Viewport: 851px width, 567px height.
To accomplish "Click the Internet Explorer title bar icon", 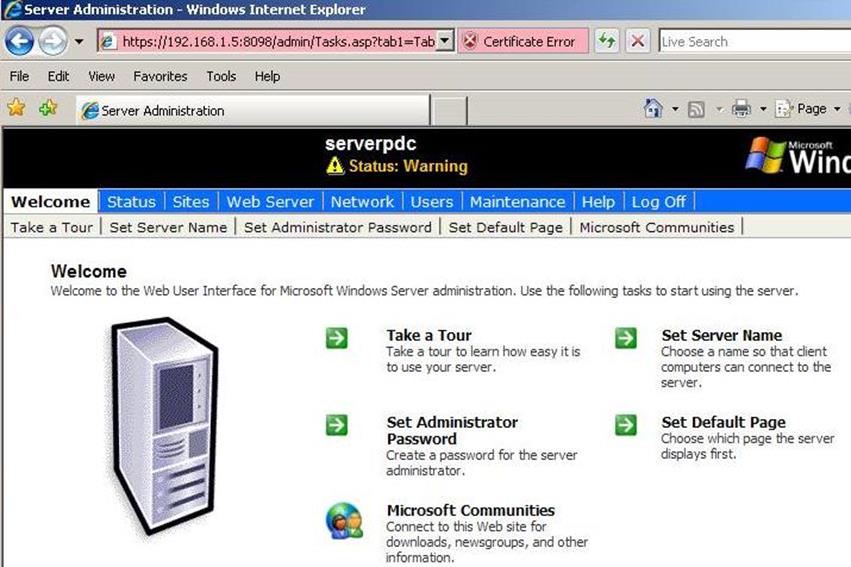I will click(x=11, y=9).
